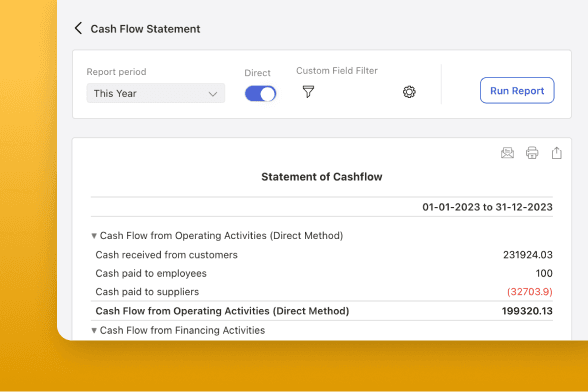The width and height of the screenshot is (588, 392).
Task: Click the date range 01-01-2023 to 31-12-2023
Action: pos(487,207)
